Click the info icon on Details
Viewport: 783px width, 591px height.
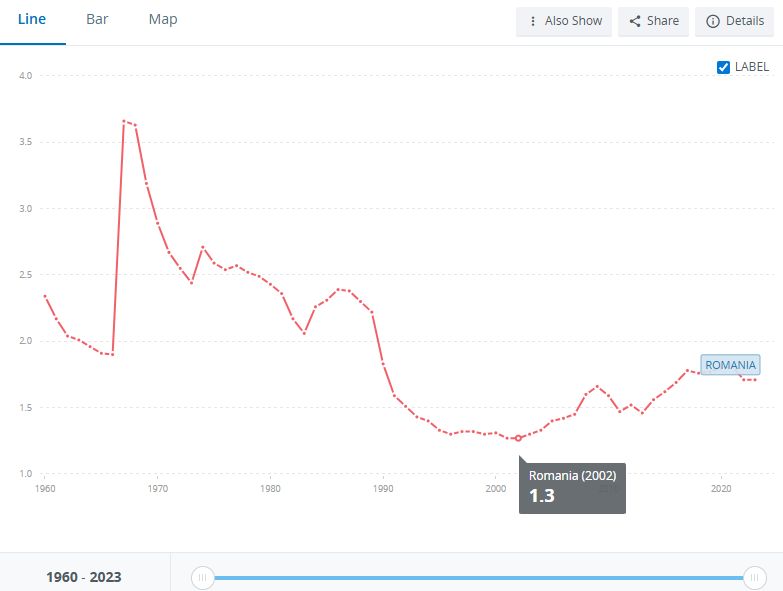(x=713, y=21)
